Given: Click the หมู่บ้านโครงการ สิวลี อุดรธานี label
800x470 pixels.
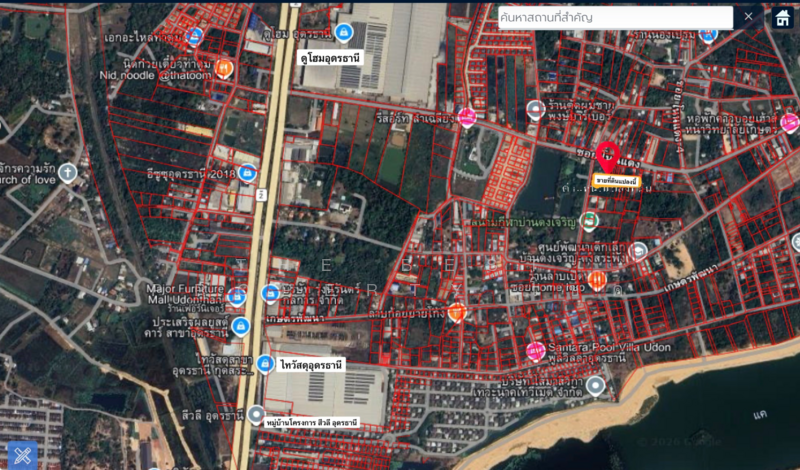Looking at the screenshot, I should point(311,423).
